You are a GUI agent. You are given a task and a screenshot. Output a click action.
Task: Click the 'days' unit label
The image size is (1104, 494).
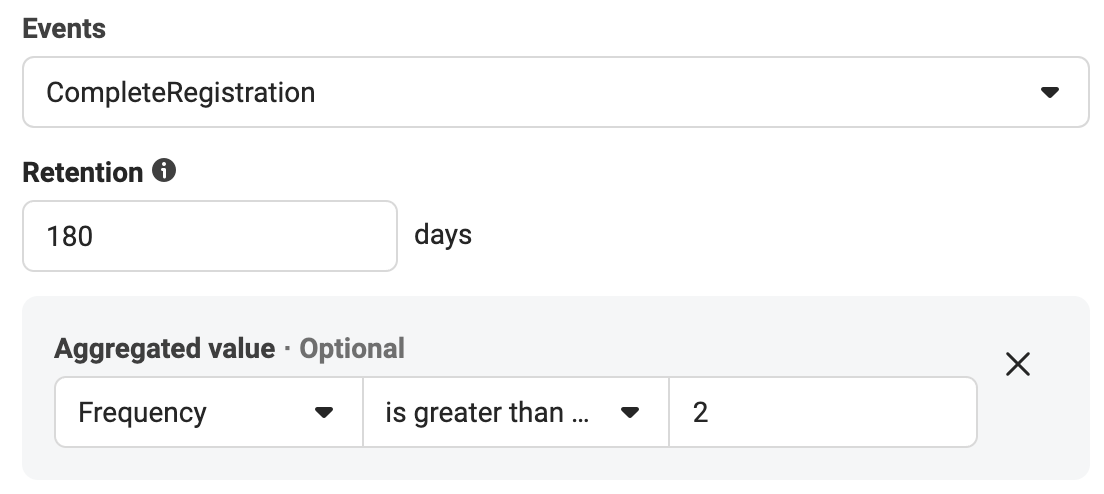pos(443,235)
